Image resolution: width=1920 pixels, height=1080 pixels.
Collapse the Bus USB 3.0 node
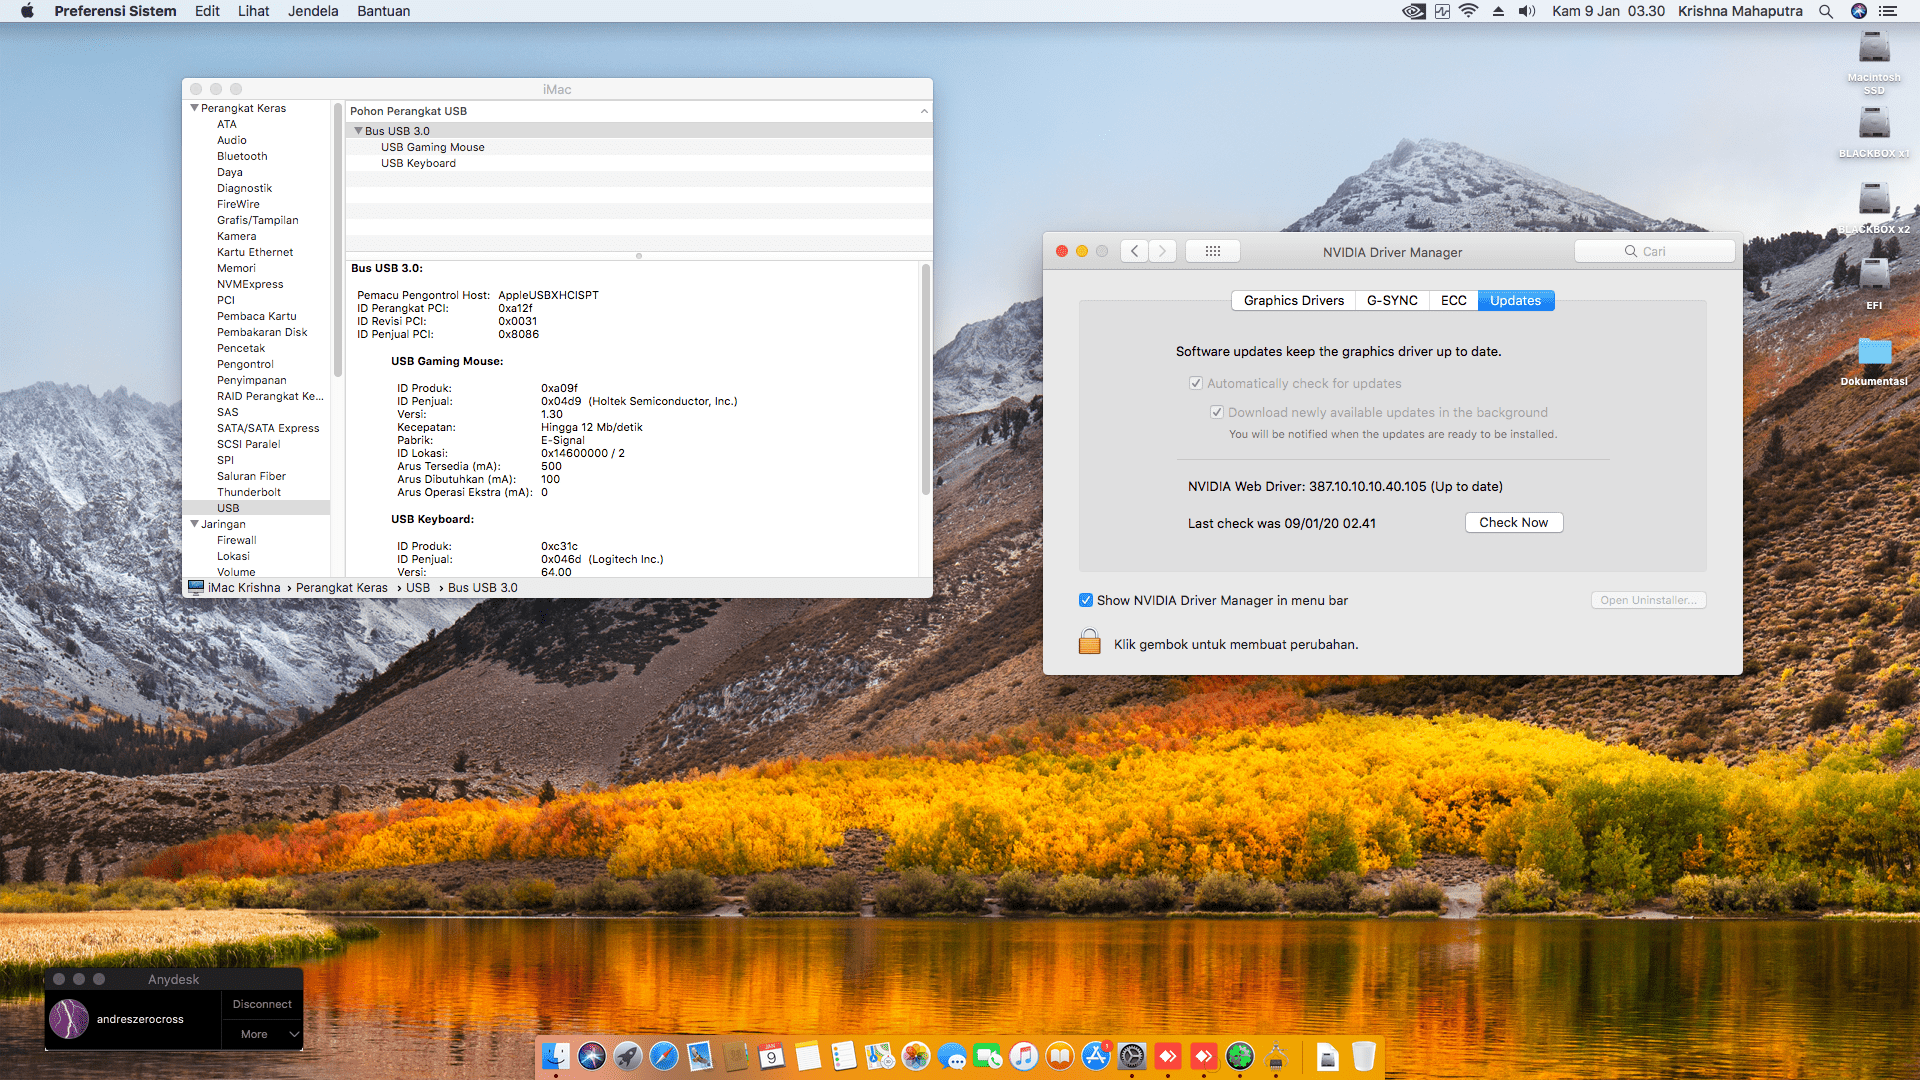(x=358, y=131)
